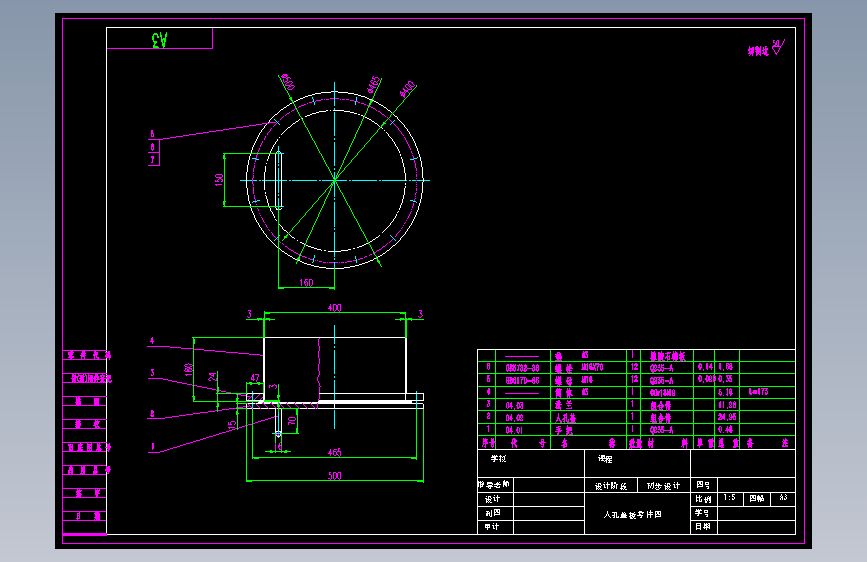The width and height of the screenshot is (867, 562).
Task: Select the 160 dimension below the circular view
Action: pyautogui.click(x=306, y=283)
